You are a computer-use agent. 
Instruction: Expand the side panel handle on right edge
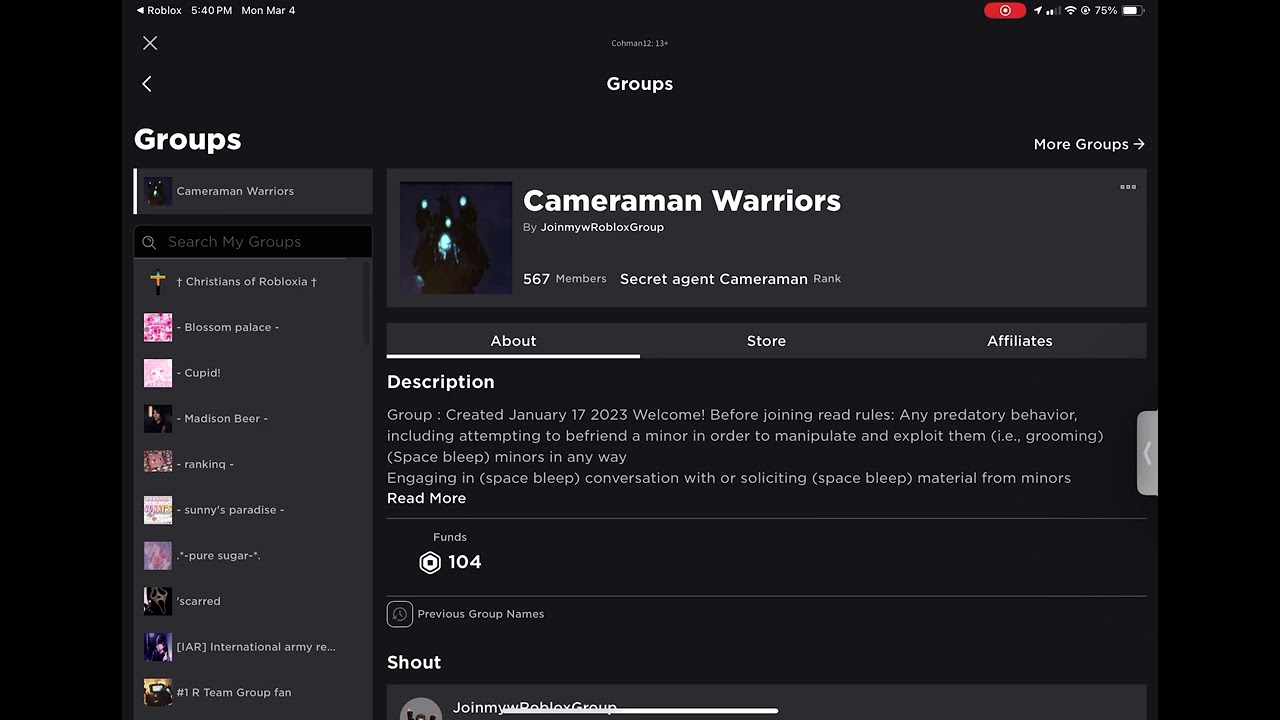pyautogui.click(x=1147, y=453)
